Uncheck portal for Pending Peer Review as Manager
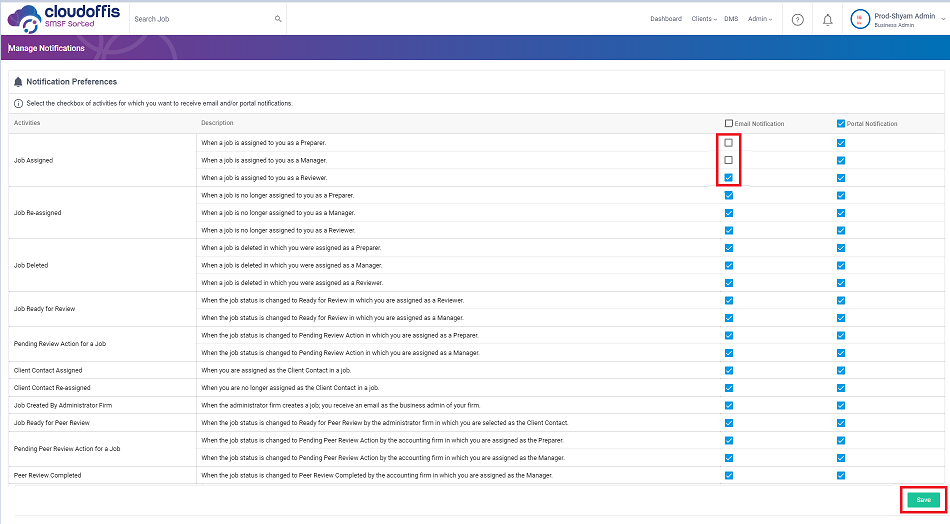This screenshot has width=950, height=524. click(x=841, y=458)
